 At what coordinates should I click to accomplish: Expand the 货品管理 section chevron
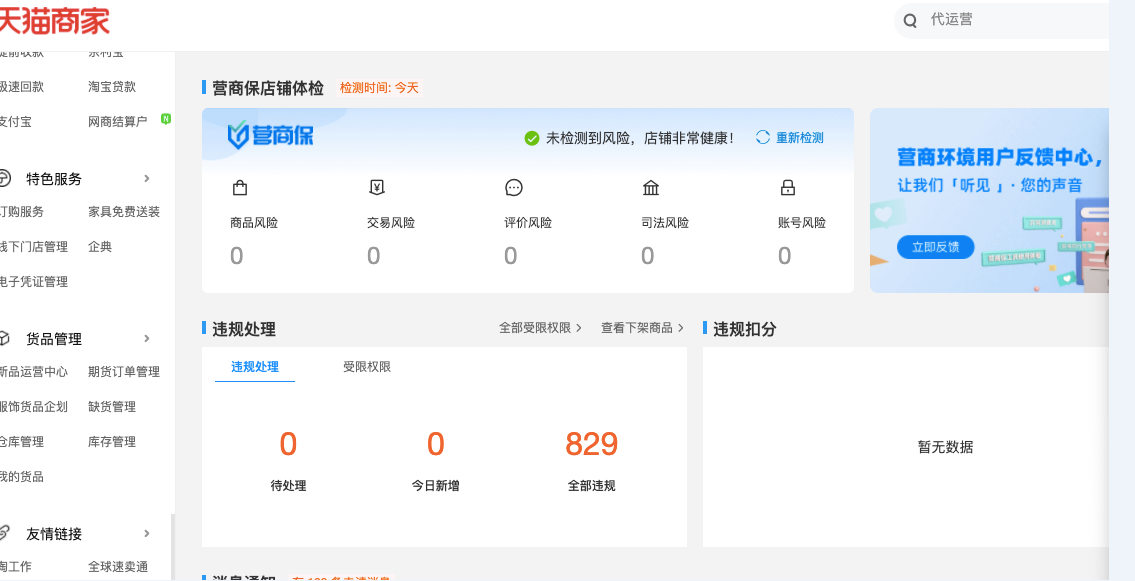[147, 338]
